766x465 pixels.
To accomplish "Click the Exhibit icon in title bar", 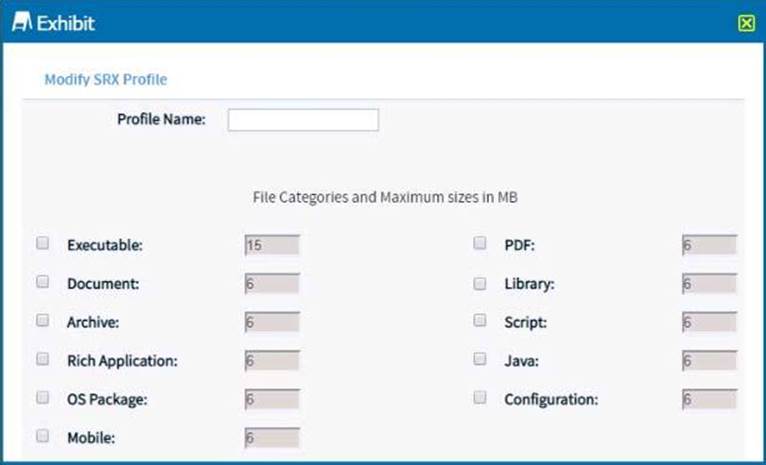I will tap(19, 23).
